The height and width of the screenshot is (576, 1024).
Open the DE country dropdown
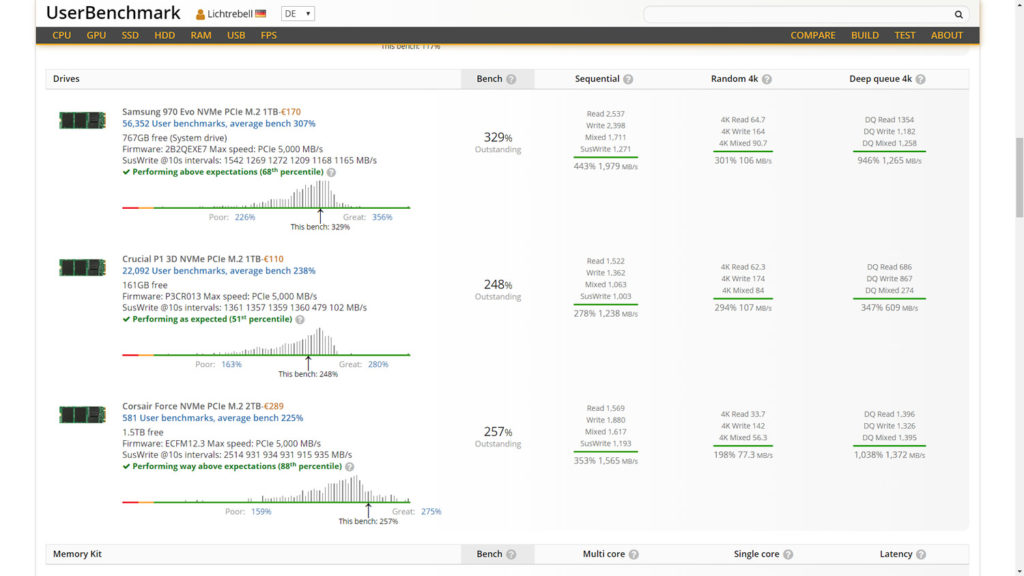tap(298, 14)
